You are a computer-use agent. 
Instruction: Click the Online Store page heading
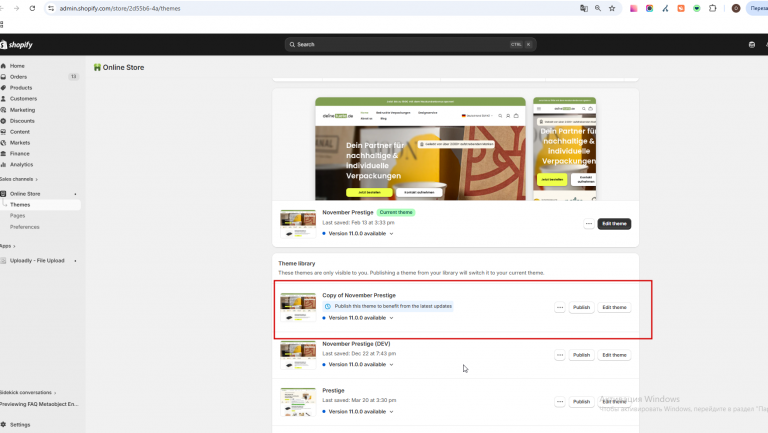123,68
